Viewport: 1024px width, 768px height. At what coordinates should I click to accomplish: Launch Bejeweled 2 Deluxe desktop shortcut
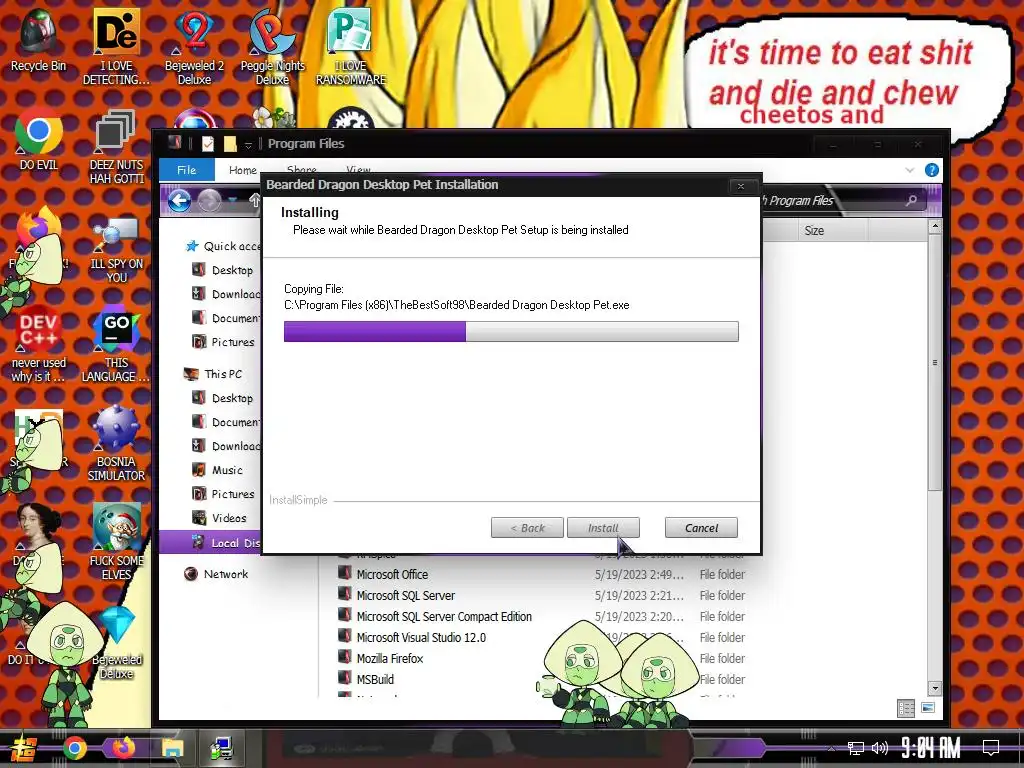194,46
